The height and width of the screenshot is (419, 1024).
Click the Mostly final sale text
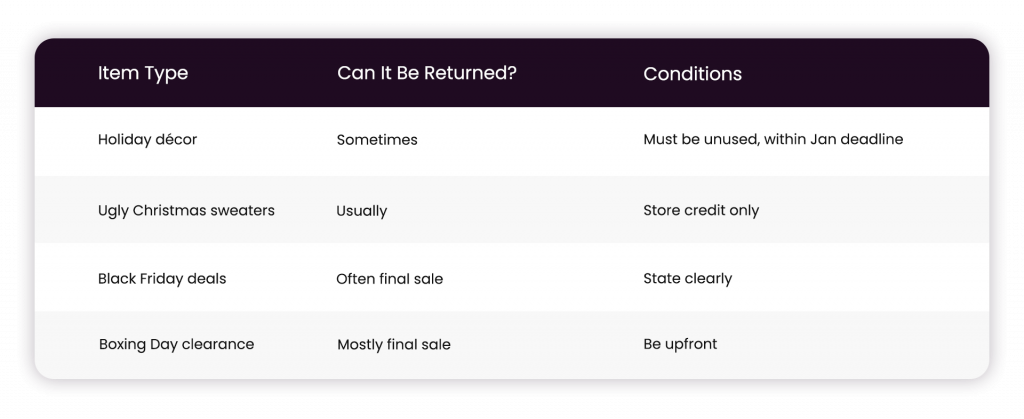(394, 345)
